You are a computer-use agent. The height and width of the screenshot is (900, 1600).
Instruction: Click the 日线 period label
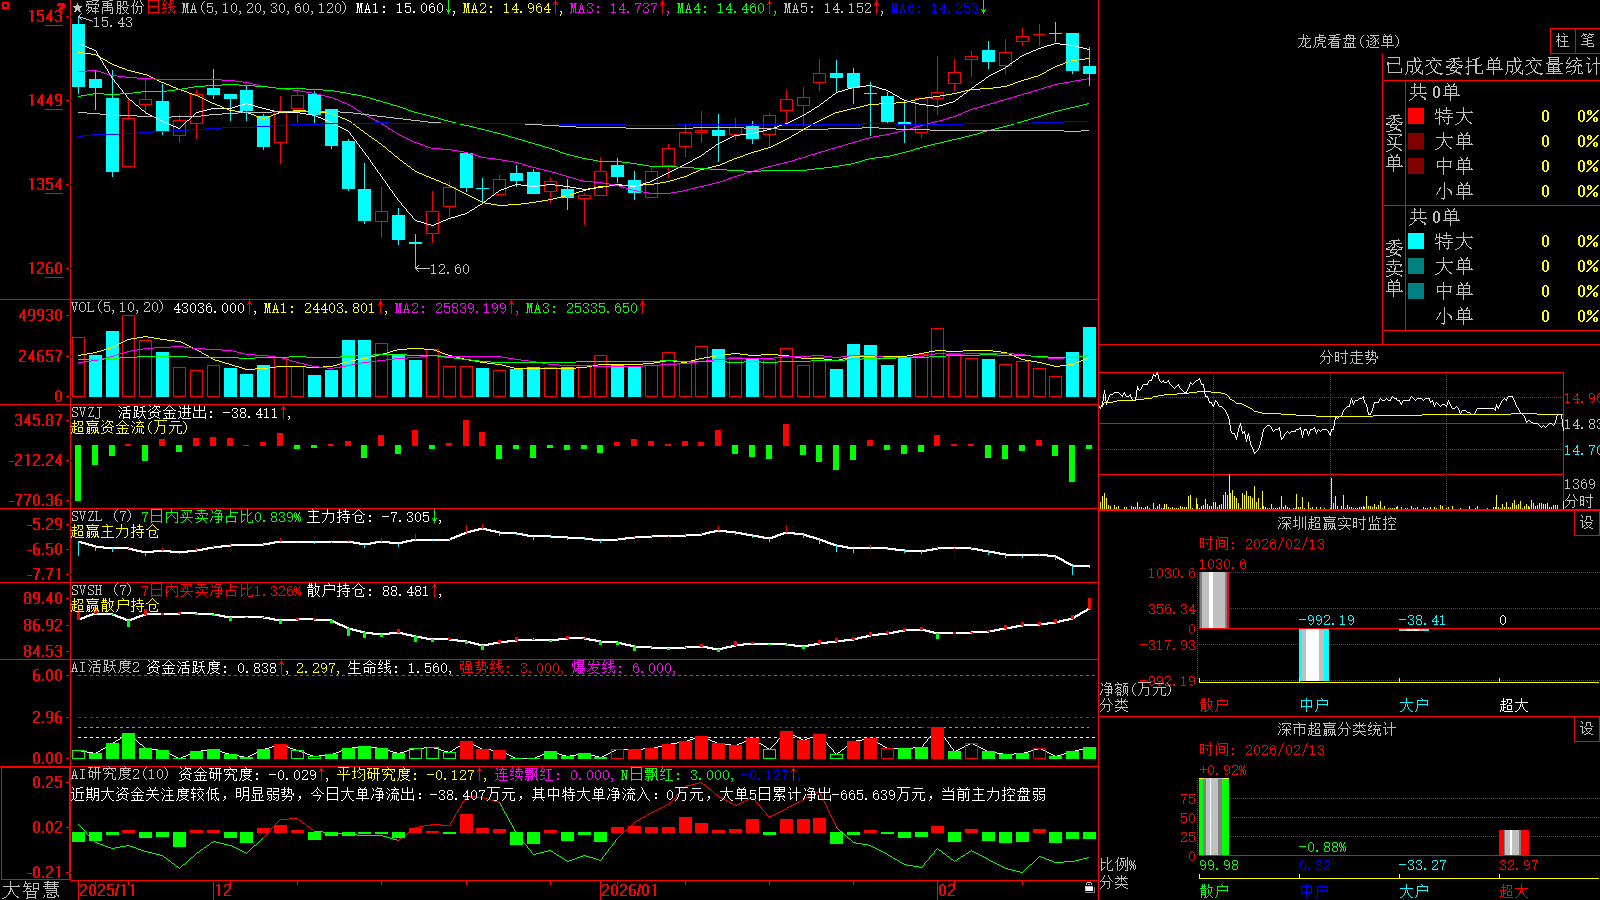pyautogui.click(x=161, y=8)
